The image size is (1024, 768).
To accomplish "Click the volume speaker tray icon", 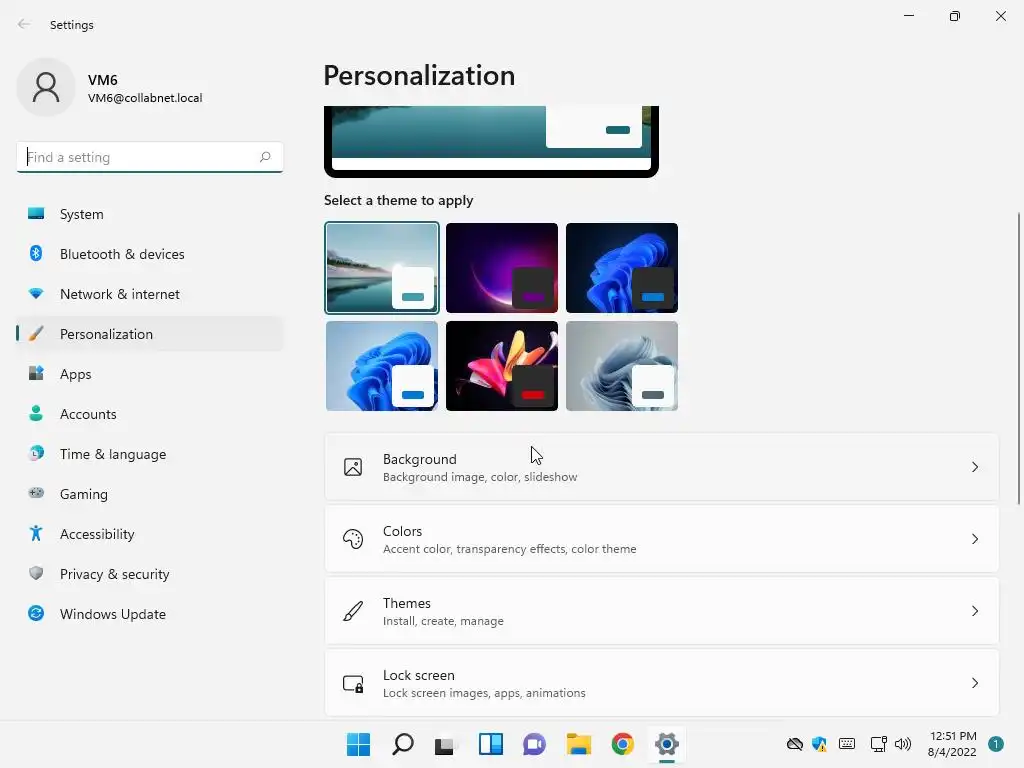I will click(903, 744).
